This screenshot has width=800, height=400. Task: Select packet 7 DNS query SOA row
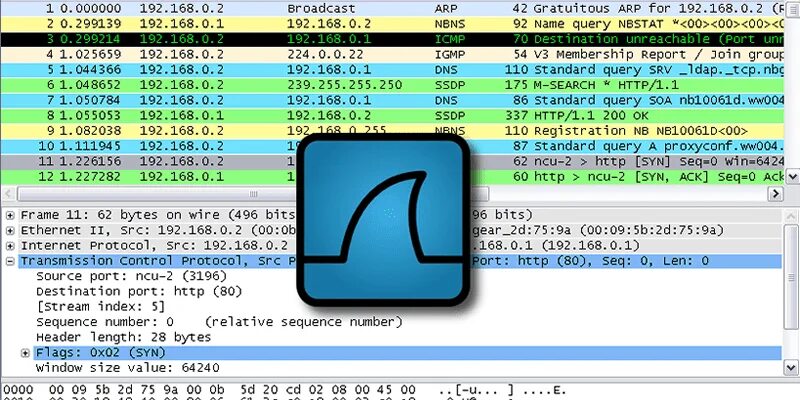tap(392, 101)
